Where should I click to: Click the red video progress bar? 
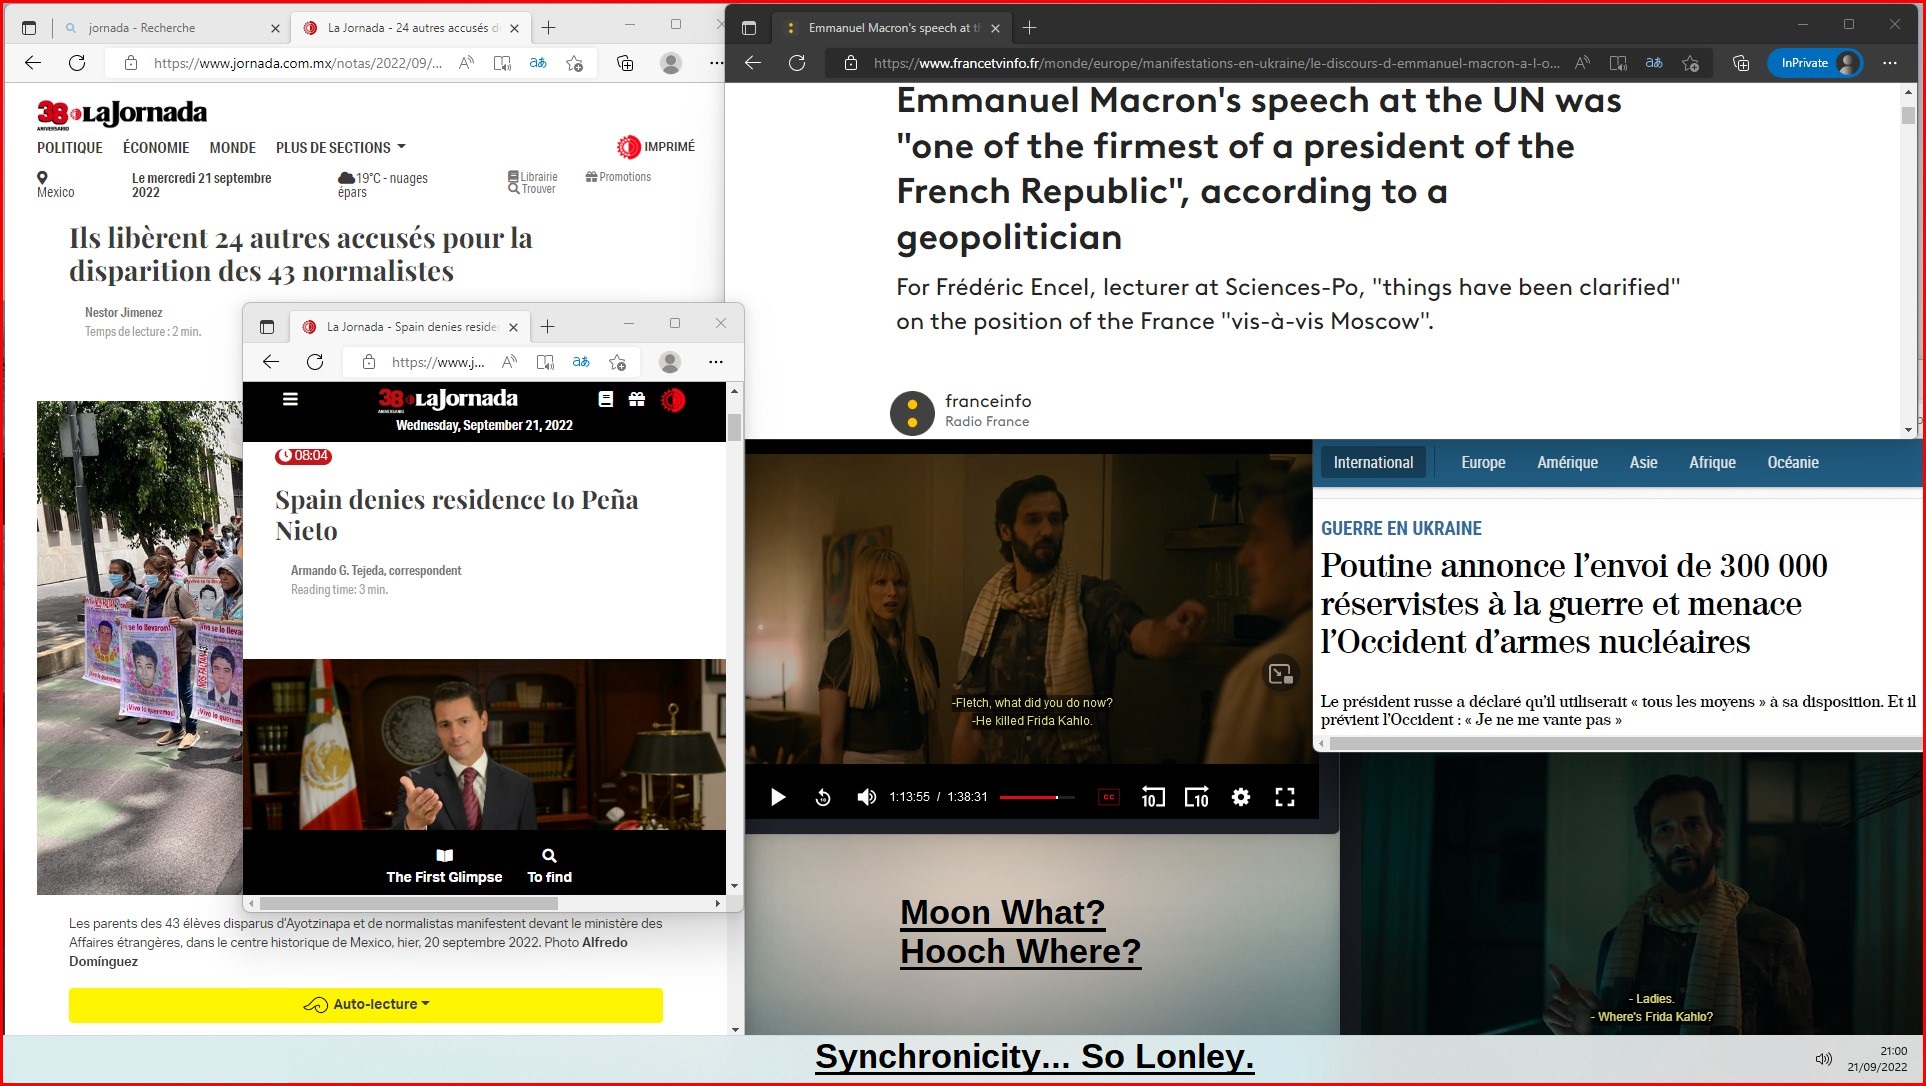click(x=1037, y=797)
